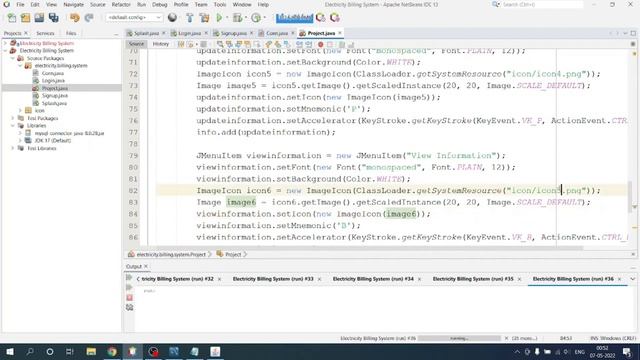
Task: Click the Debug Project toolbar icon
Action: 237,18
